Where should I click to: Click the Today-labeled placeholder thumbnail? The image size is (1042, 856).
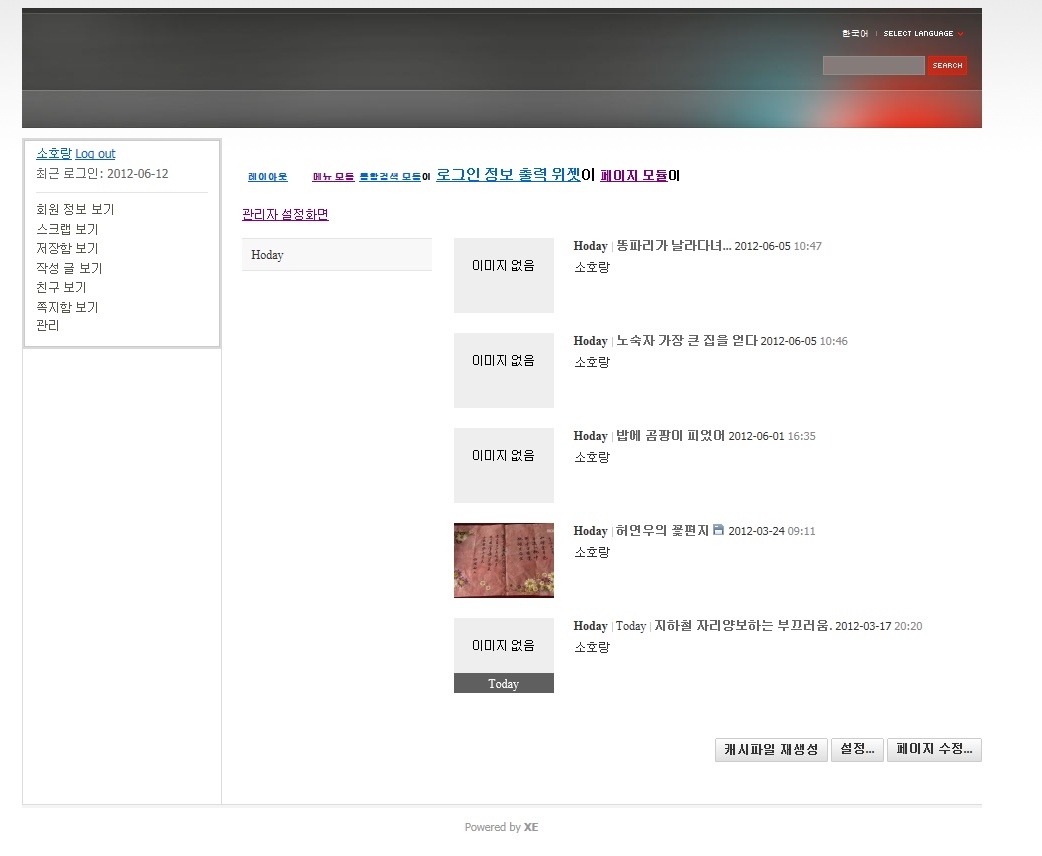click(503, 655)
